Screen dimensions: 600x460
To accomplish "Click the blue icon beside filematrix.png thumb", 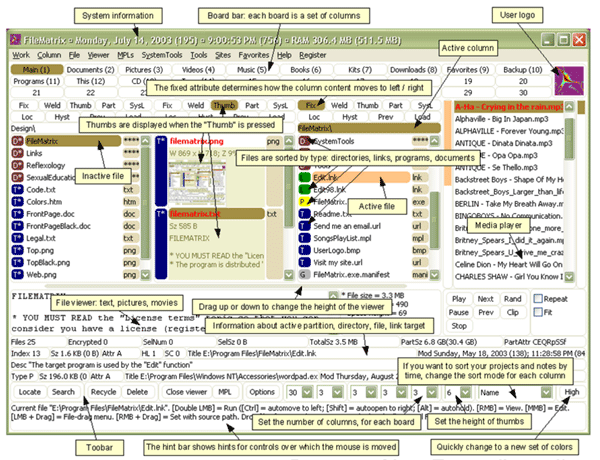I will coord(161,171).
